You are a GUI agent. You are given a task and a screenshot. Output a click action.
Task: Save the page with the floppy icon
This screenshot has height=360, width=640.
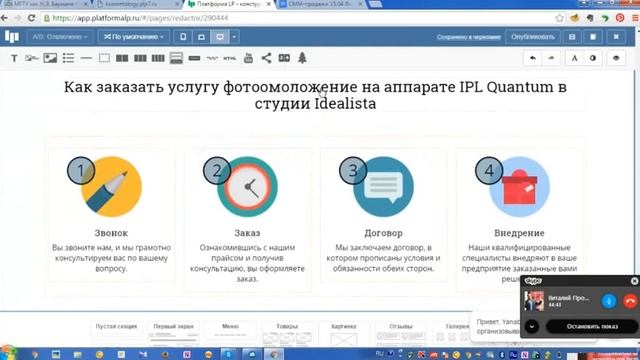tap(572, 37)
